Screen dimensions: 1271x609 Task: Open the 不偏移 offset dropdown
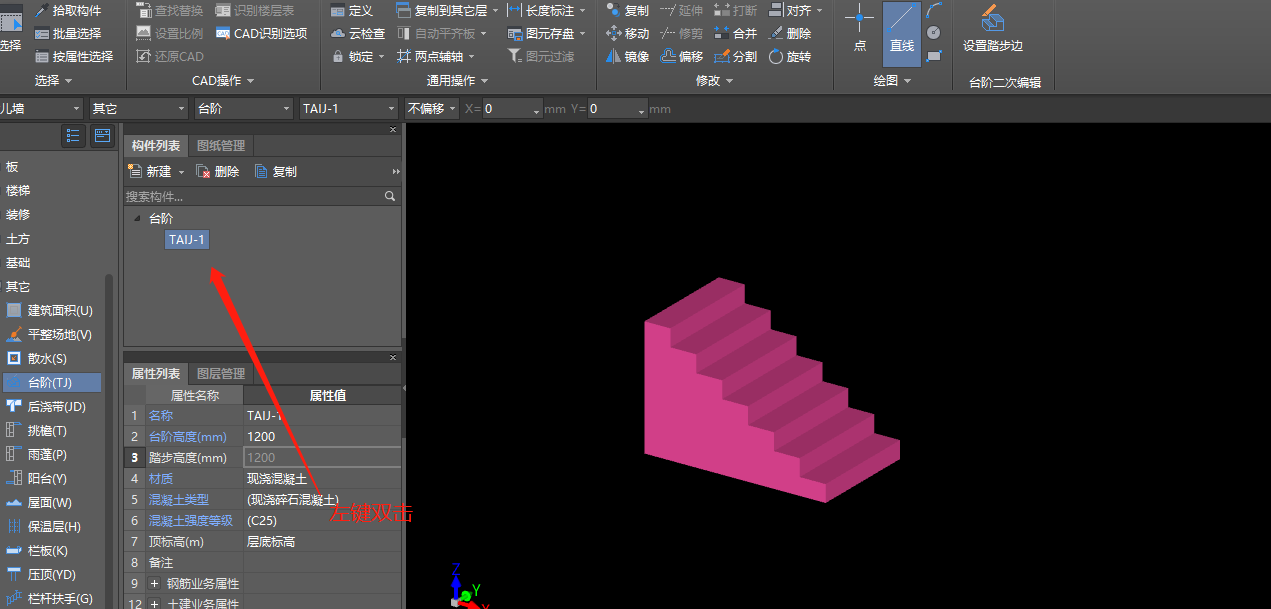pos(432,108)
